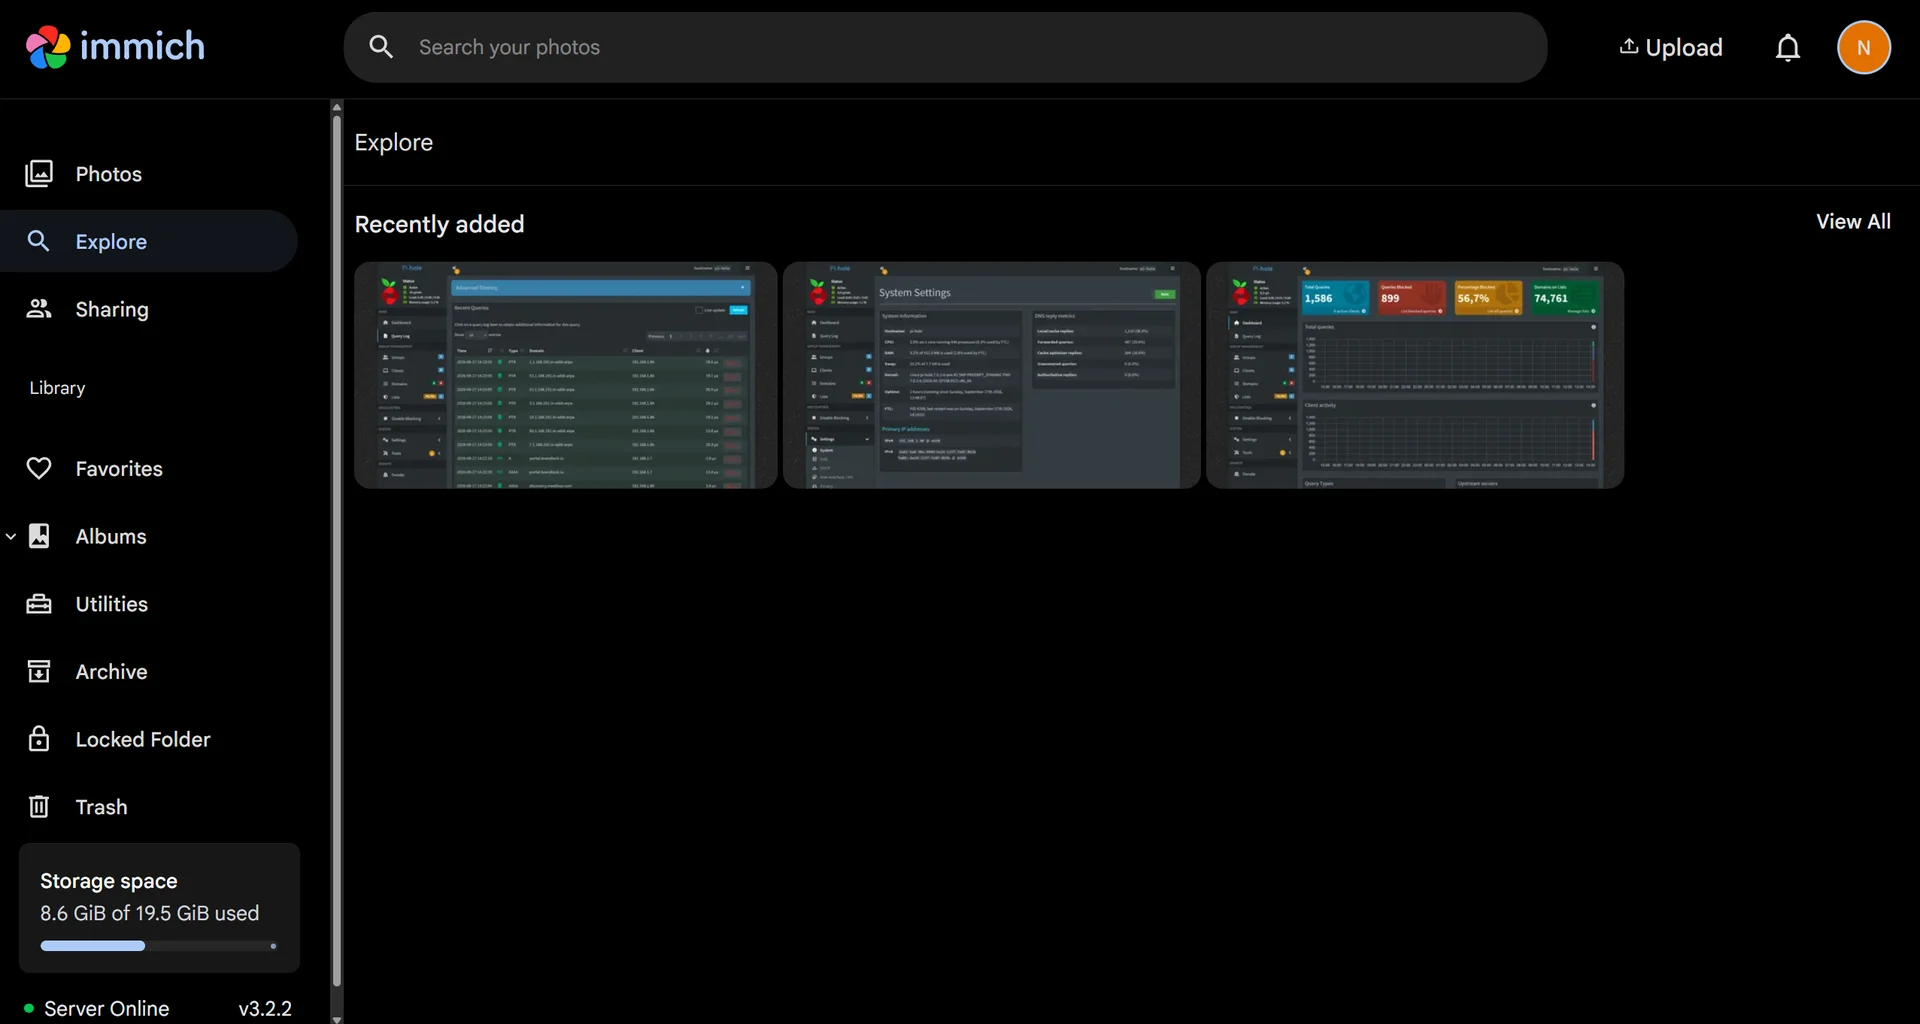Click the Favorites heart icon
Image resolution: width=1920 pixels, height=1024 pixels.
coord(39,468)
